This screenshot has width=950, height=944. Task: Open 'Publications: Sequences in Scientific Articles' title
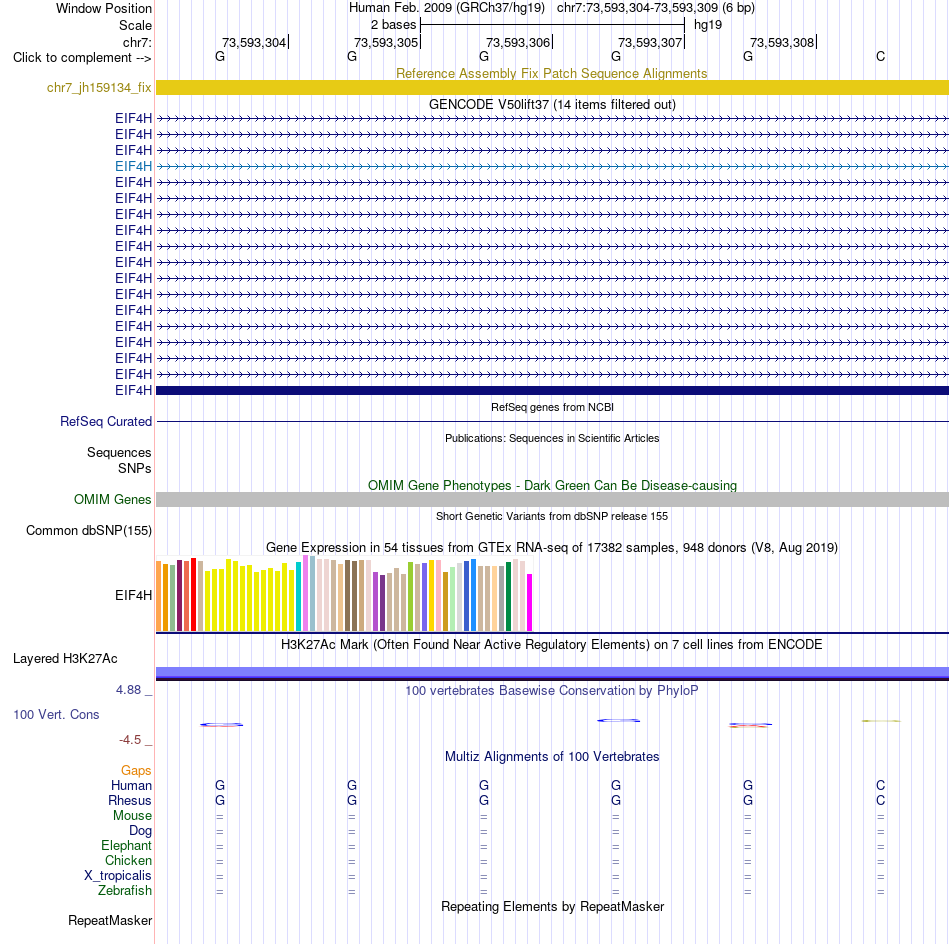pos(552,438)
